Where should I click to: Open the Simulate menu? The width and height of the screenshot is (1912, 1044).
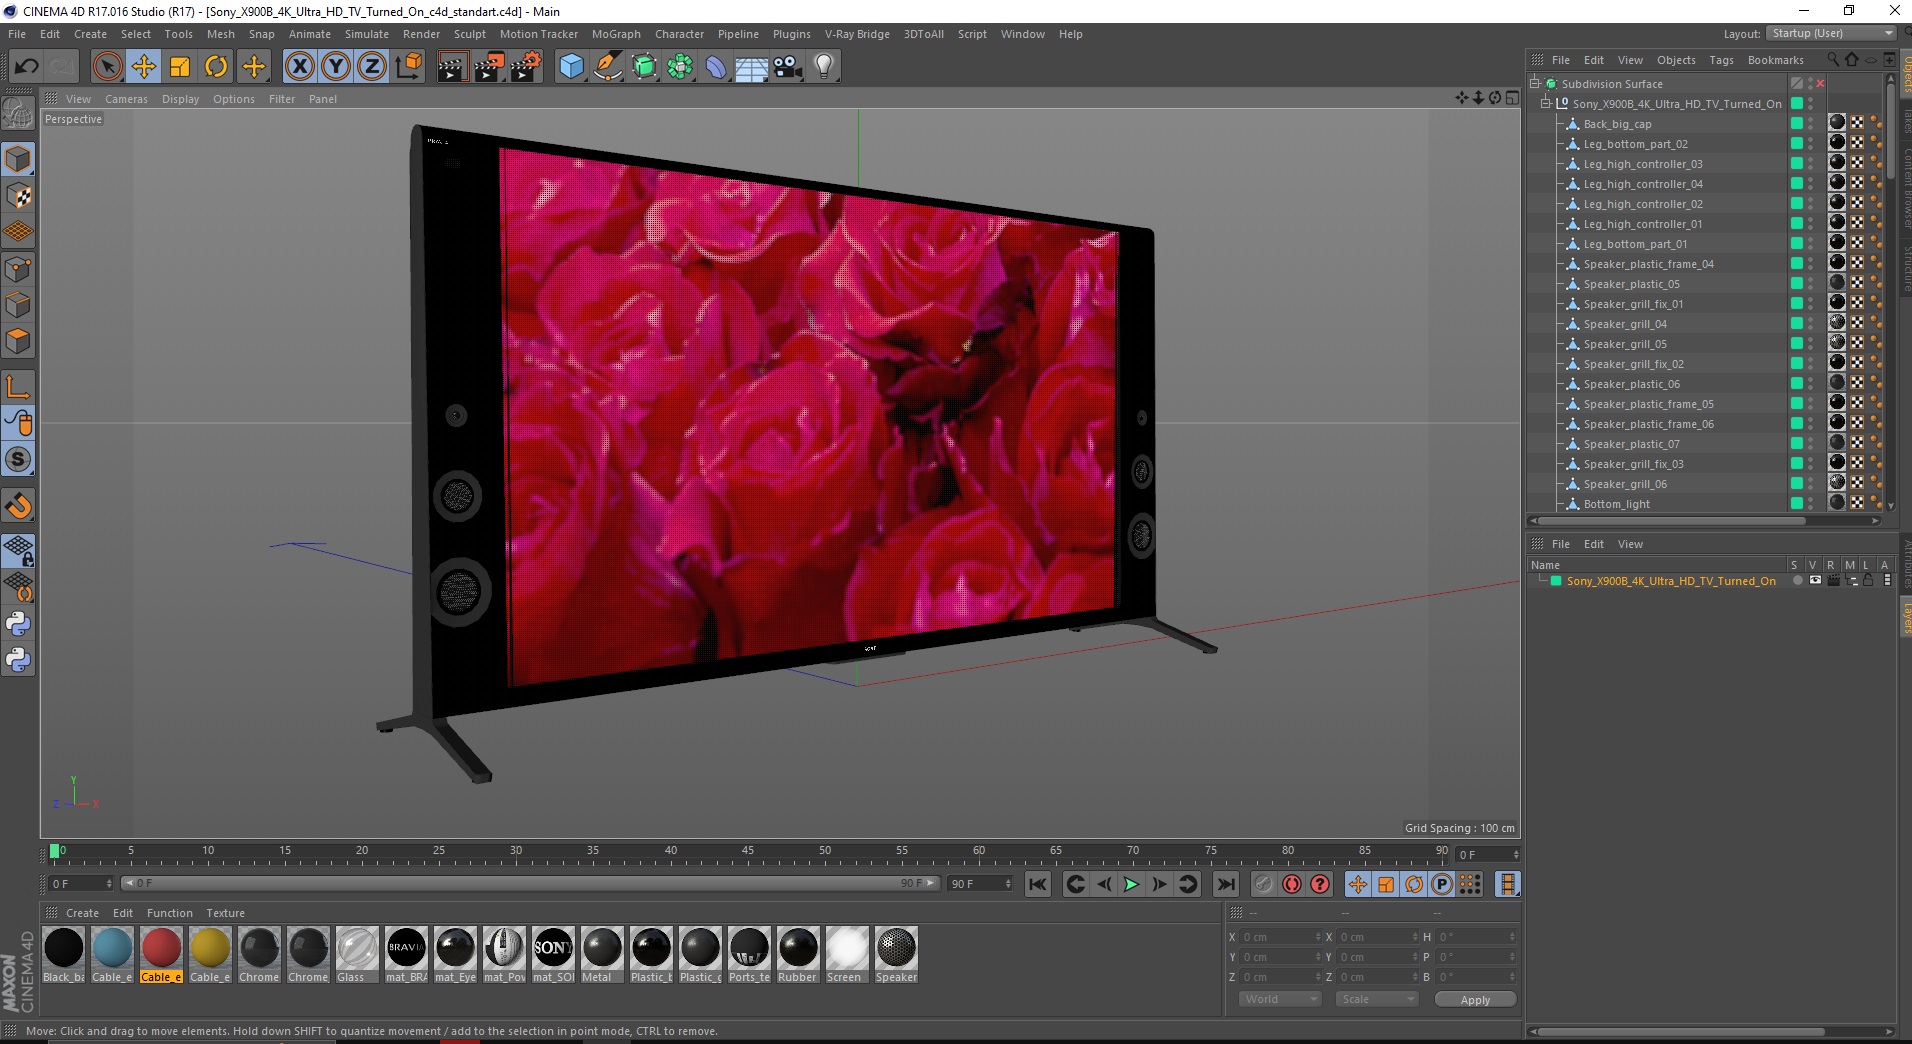pos(367,34)
